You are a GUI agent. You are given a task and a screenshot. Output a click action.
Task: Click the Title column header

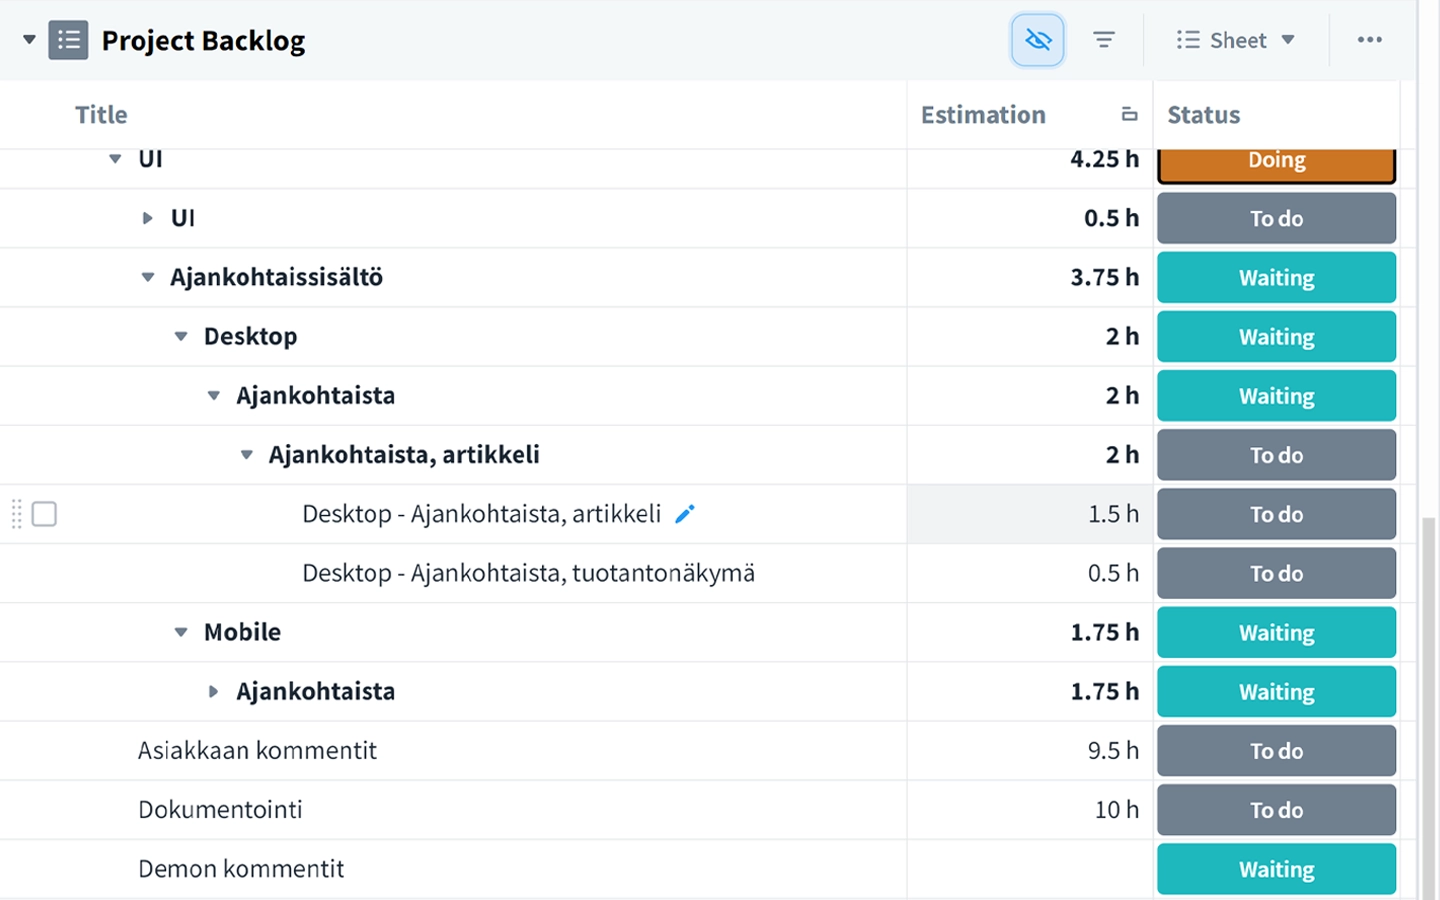tap(100, 114)
